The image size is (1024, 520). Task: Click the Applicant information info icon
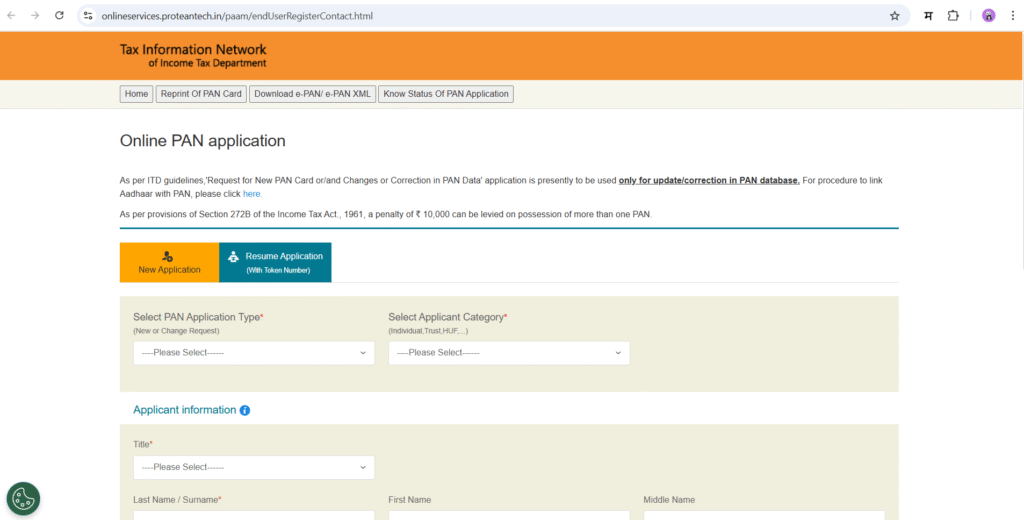[245, 411]
